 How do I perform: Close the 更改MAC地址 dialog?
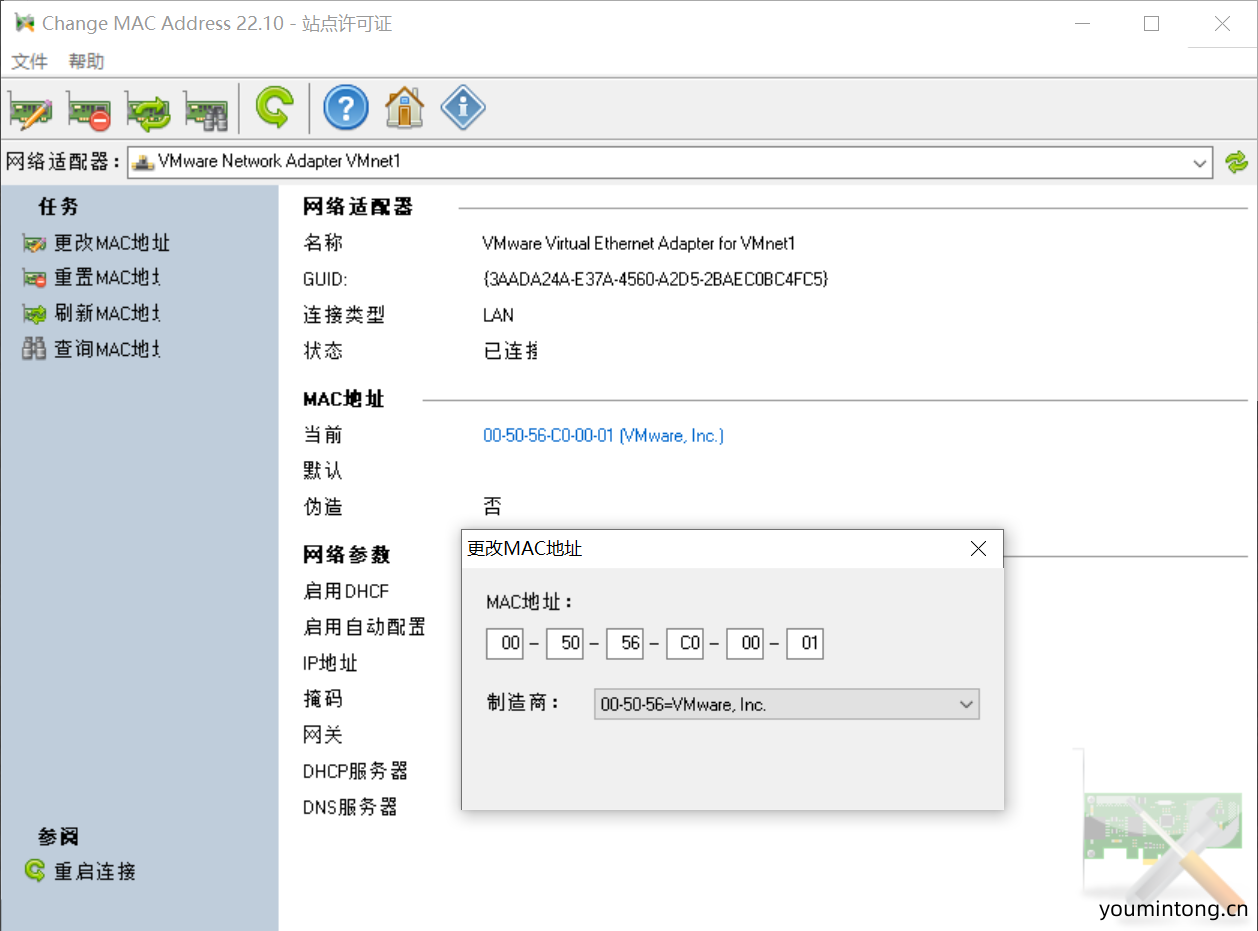978,549
